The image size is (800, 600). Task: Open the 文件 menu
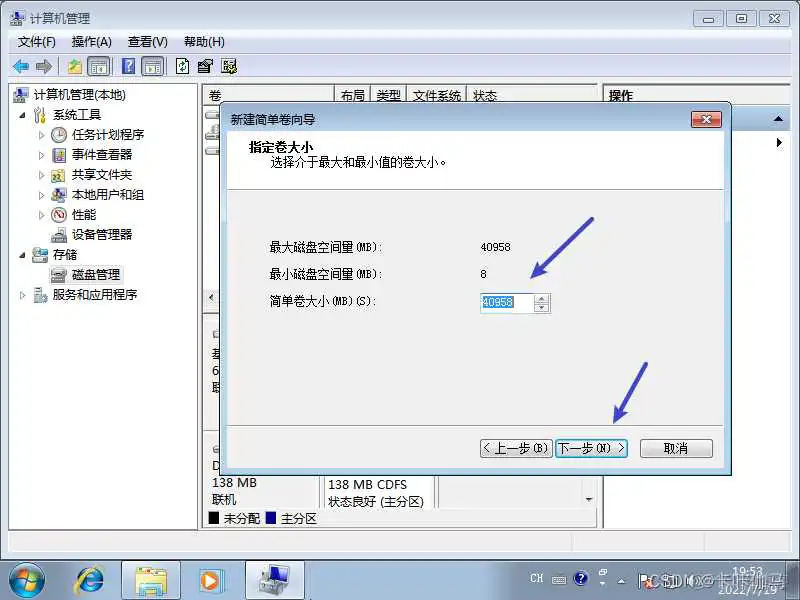(x=37, y=41)
